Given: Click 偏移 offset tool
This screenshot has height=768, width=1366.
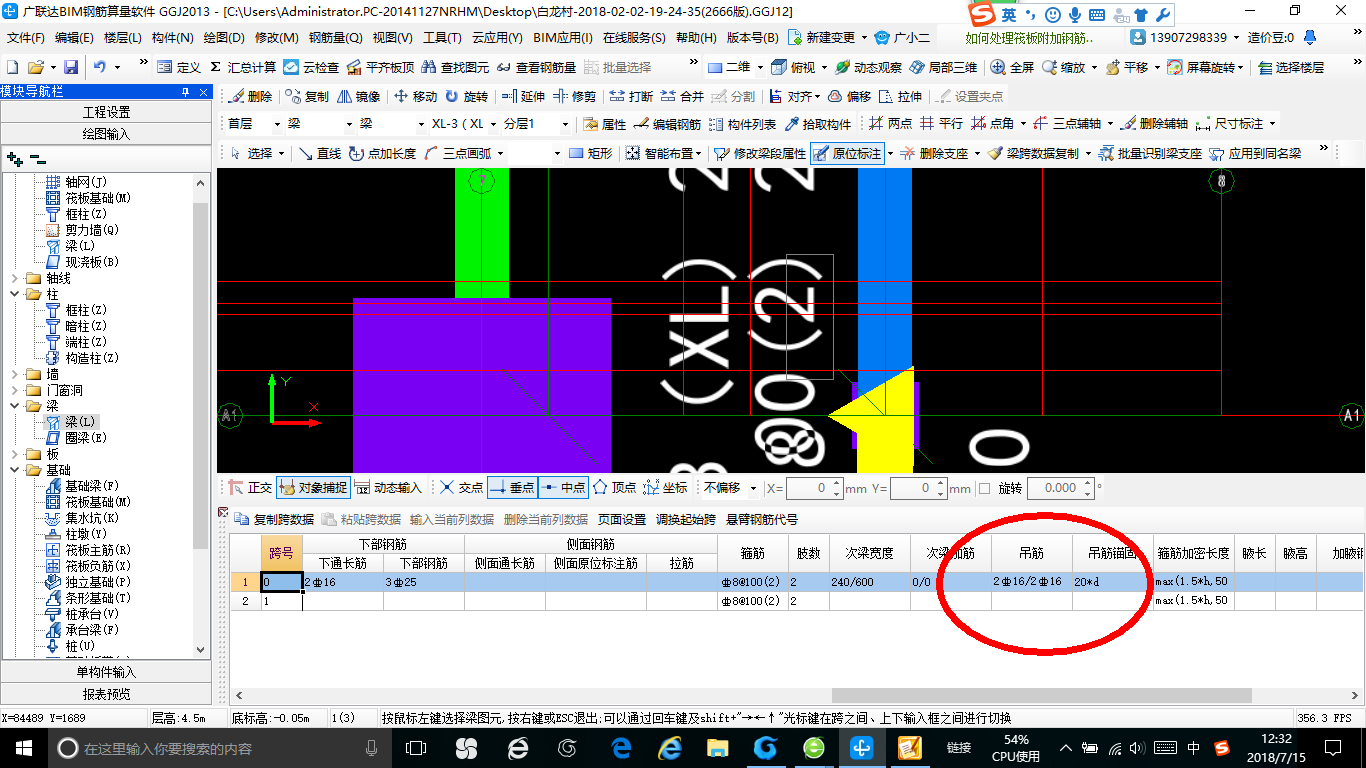Looking at the screenshot, I should pos(848,96).
